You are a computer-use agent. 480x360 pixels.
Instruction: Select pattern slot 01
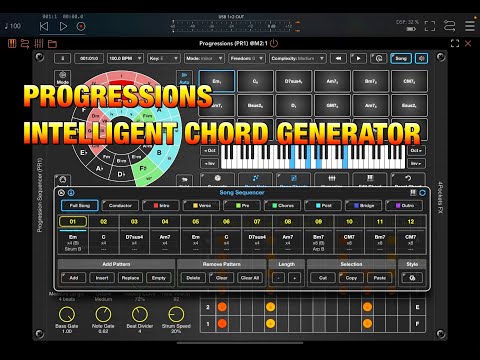point(73,221)
